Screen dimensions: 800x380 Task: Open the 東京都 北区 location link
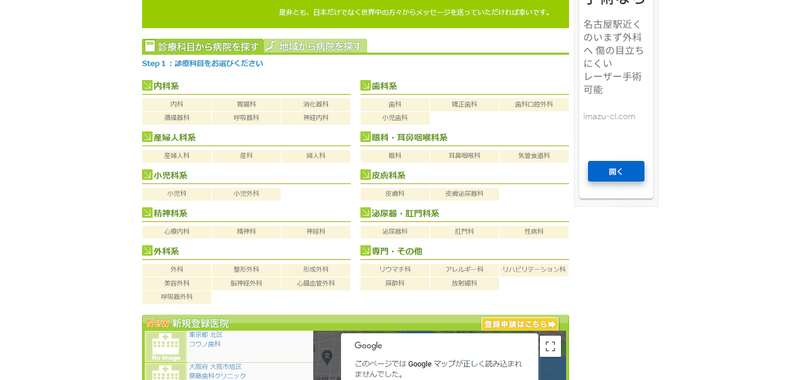coord(206,335)
